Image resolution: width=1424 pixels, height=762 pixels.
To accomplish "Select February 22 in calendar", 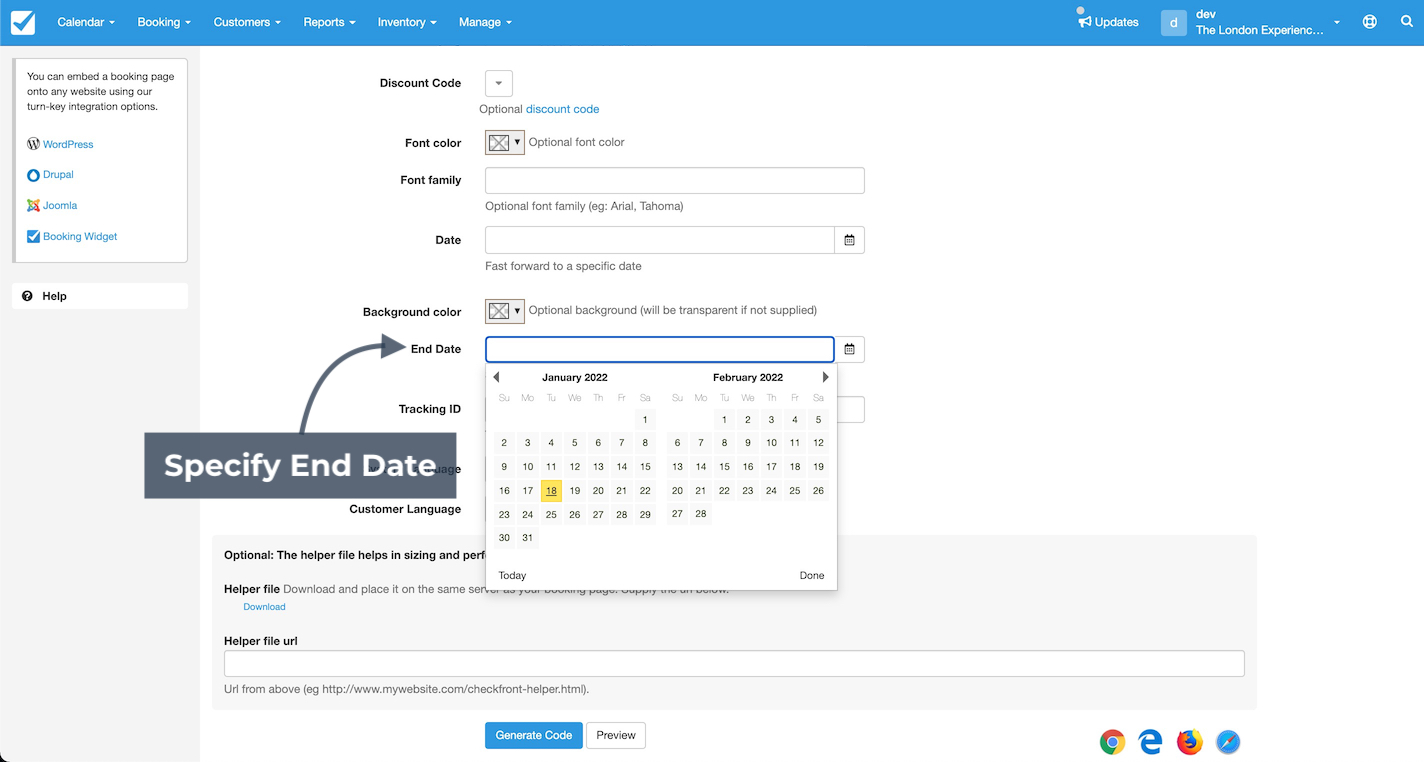I will point(724,490).
